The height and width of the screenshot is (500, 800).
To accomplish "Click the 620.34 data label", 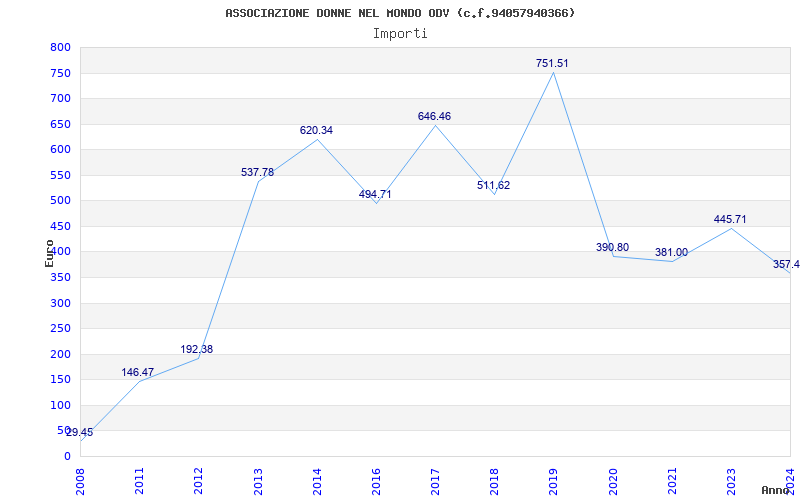I will click(x=316, y=131).
